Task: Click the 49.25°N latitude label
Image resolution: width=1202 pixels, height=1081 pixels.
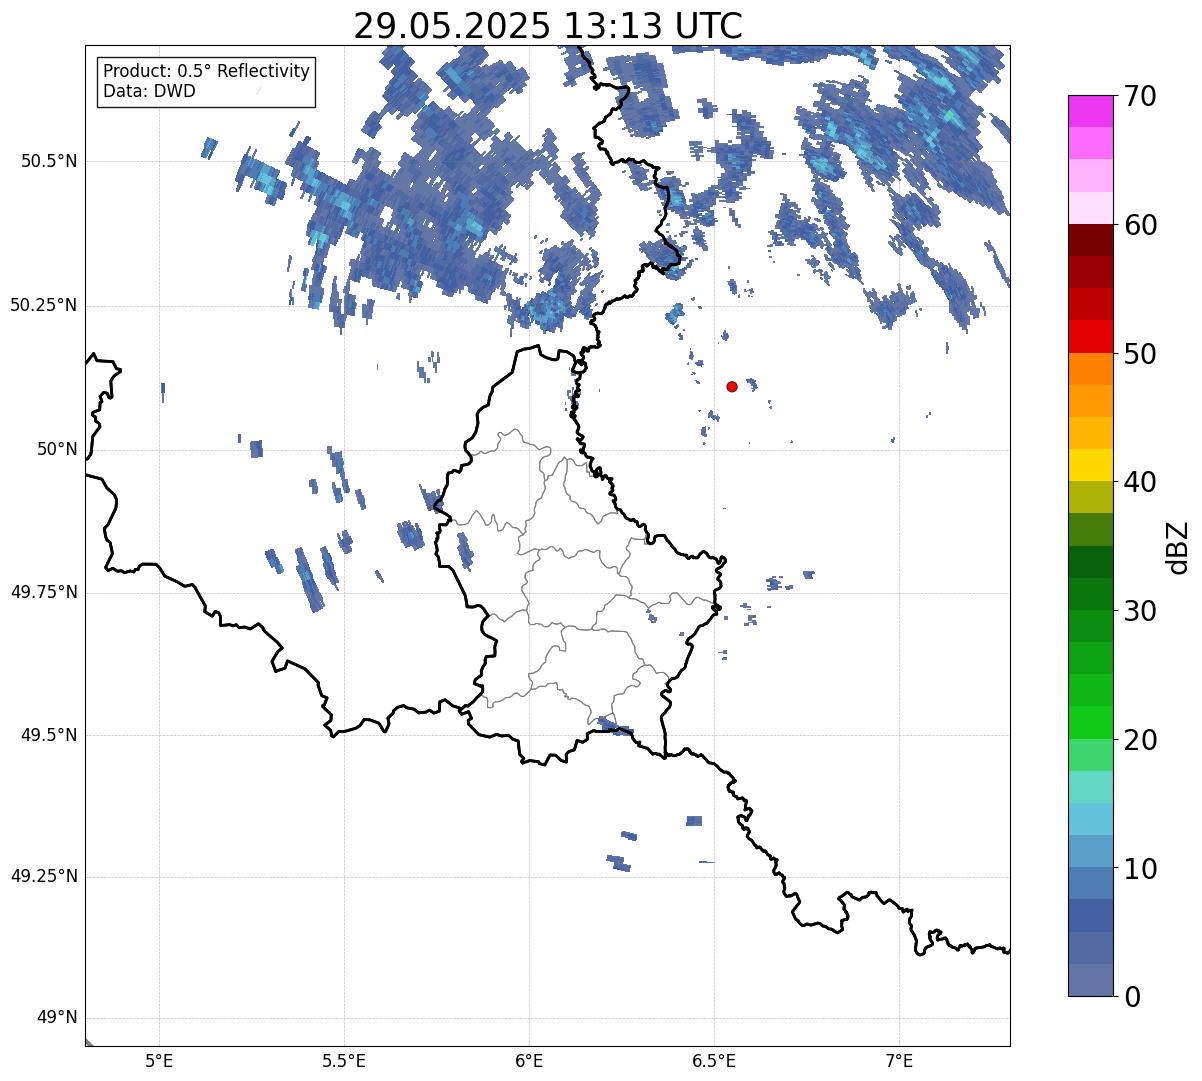Action: tap(43, 877)
